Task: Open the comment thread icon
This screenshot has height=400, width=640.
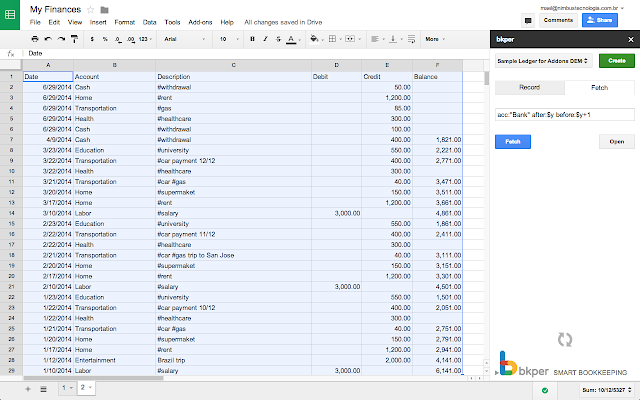Action: coord(528,20)
